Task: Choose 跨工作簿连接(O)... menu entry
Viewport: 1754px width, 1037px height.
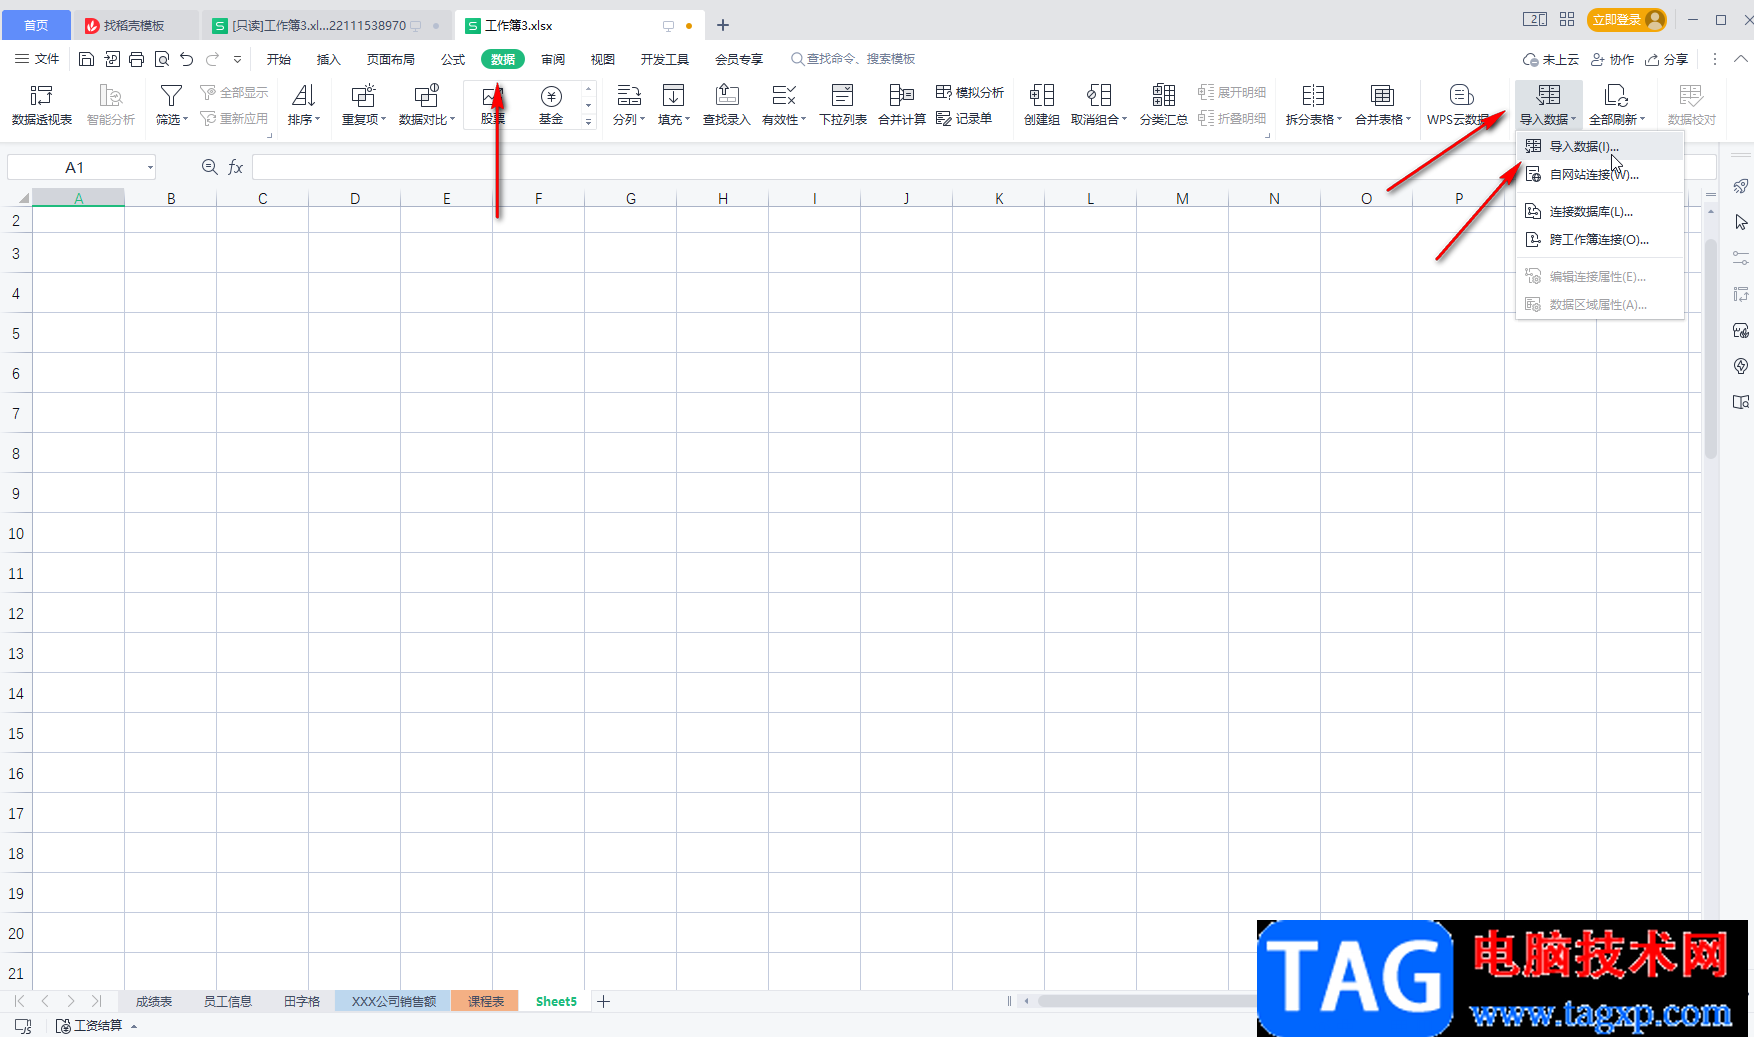Action: pyautogui.click(x=1600, y=239)
